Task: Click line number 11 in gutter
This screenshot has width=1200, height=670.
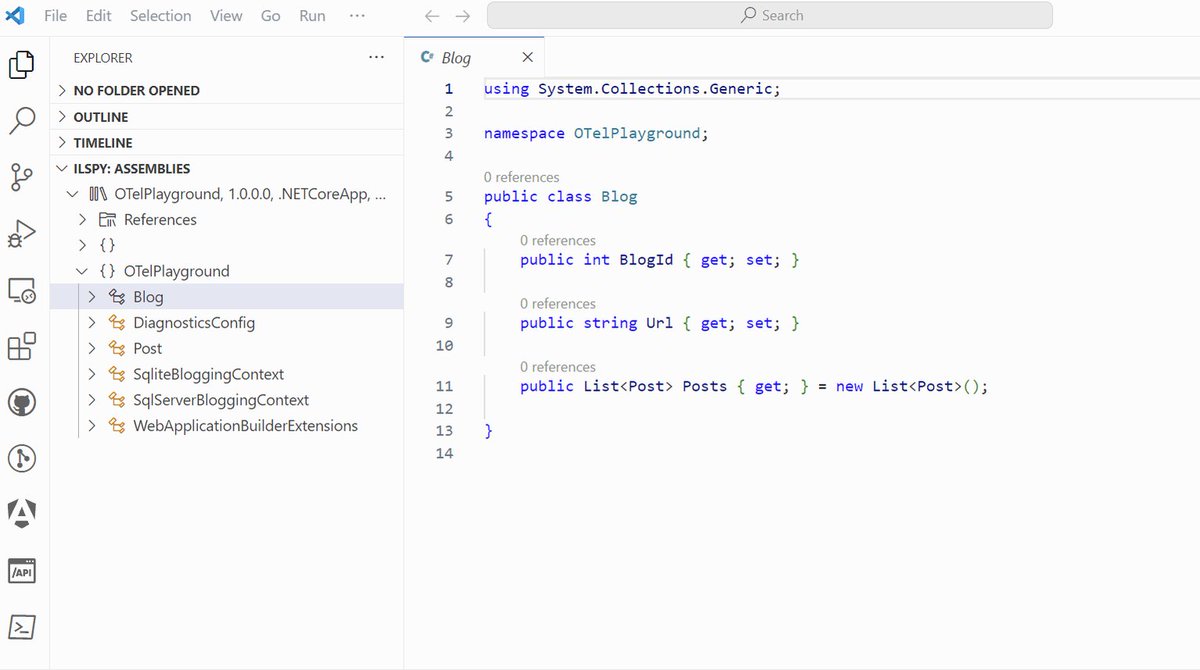Action: coord(445,386)
